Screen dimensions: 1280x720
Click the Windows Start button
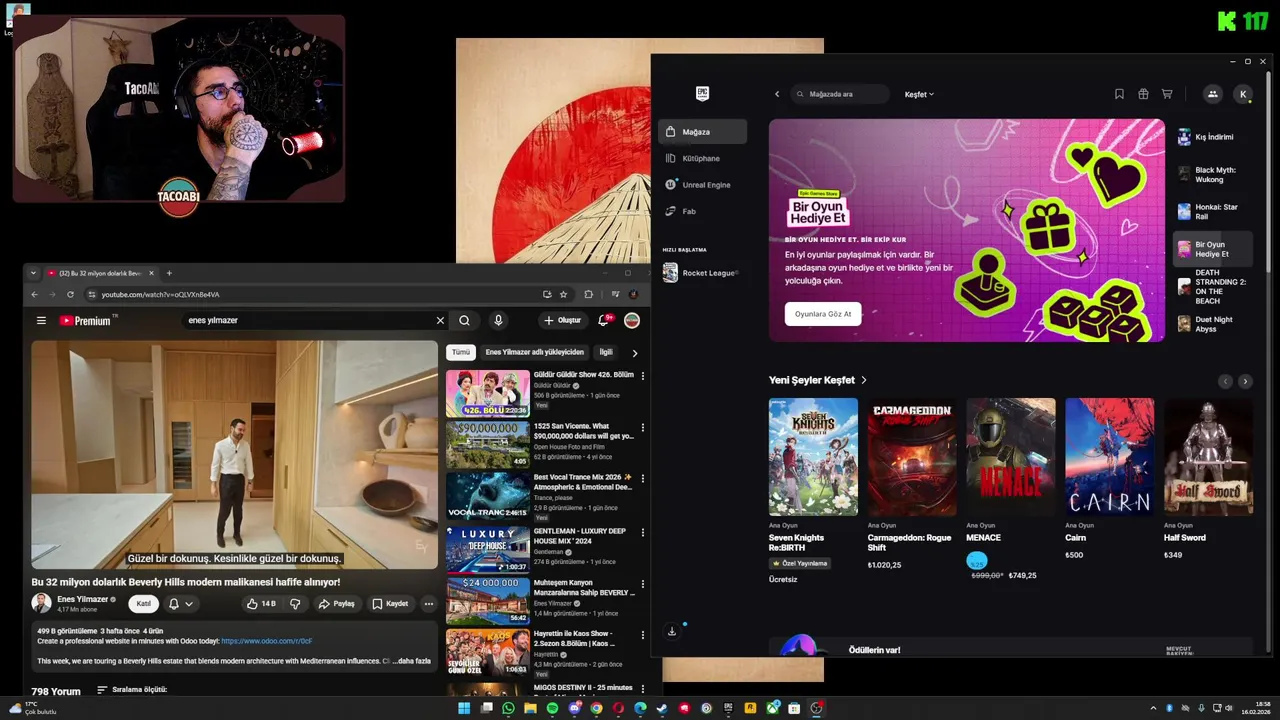pos(464,708)
